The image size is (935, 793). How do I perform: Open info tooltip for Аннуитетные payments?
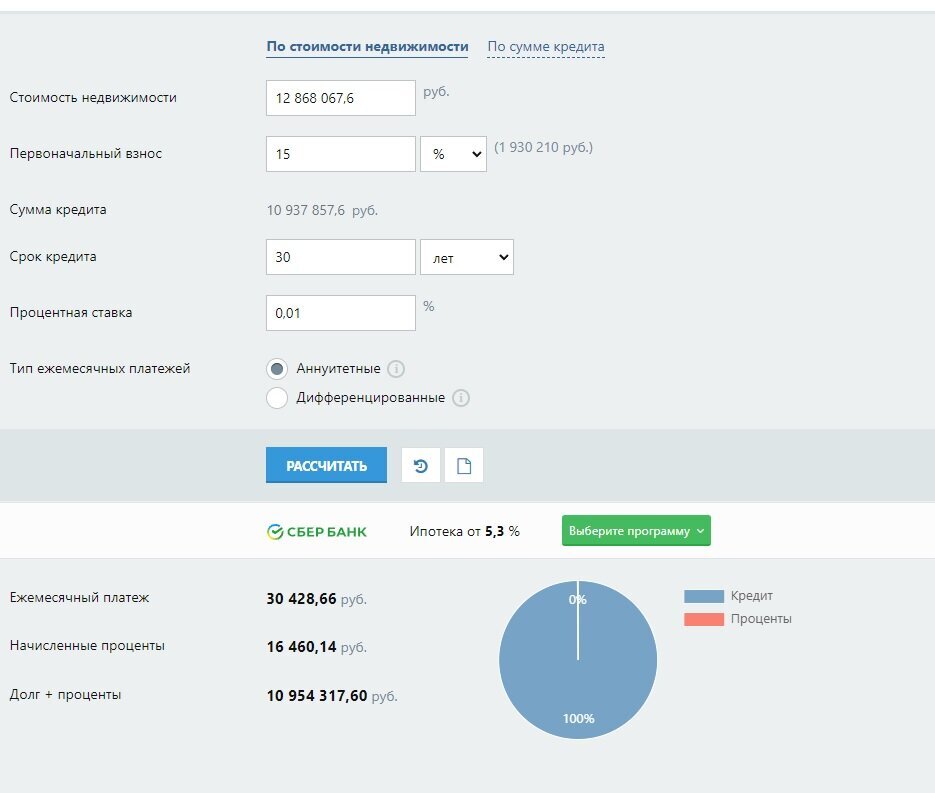[396, 369]
